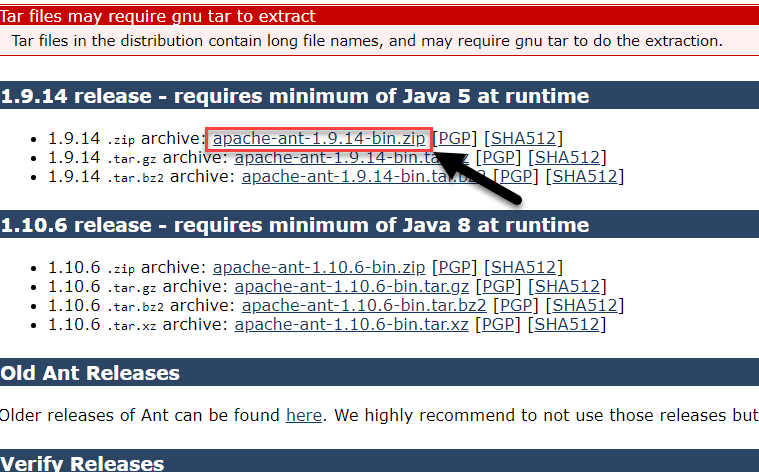The height and width of the screenshot is (472, 759).
Task: Open PGP signature for 1.10.6 tar.bz2
Action: tap(518, 305)
